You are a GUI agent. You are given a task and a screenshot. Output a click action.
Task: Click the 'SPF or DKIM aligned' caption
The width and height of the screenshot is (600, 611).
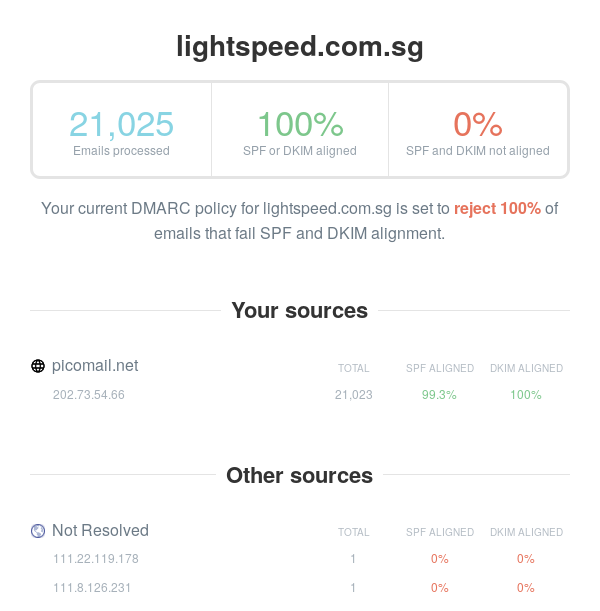pyautogui.click(x=300, y=151)
